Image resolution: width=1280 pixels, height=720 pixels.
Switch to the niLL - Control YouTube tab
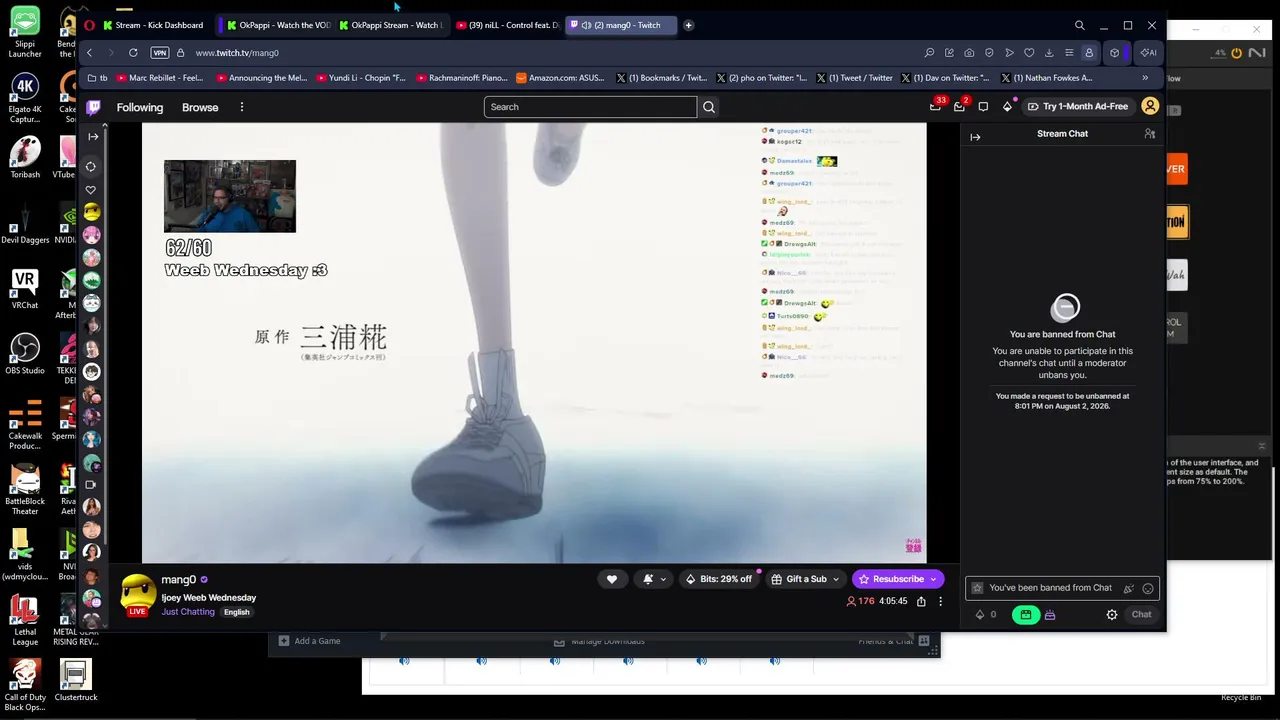pyautogui.click(x=507, y=25)
